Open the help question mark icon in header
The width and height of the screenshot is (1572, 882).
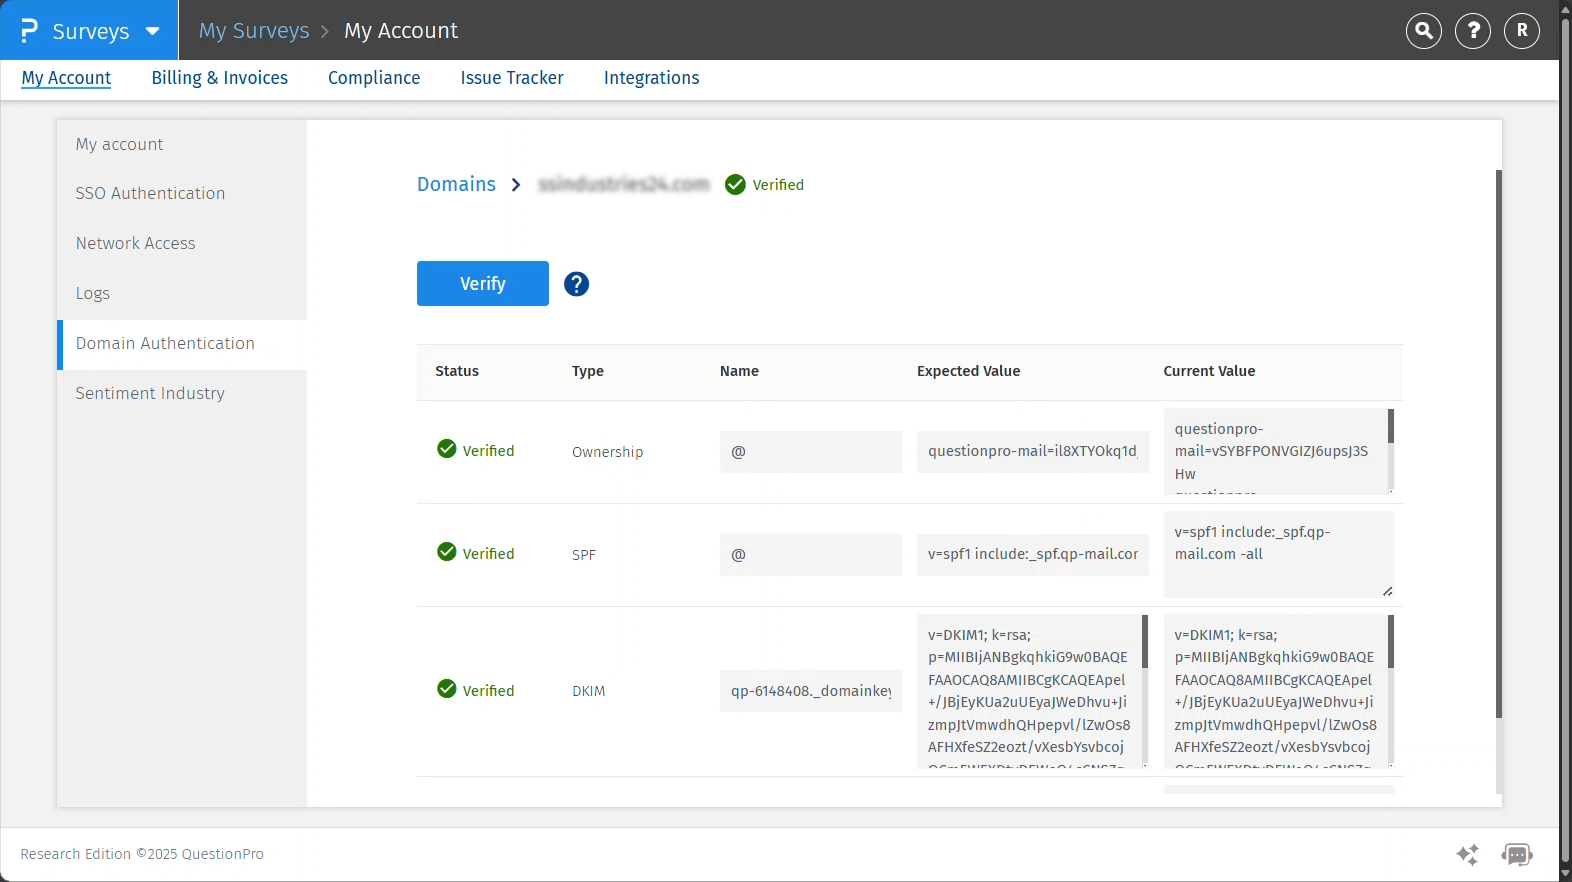pyautogui.click(x=1472, y=31)
